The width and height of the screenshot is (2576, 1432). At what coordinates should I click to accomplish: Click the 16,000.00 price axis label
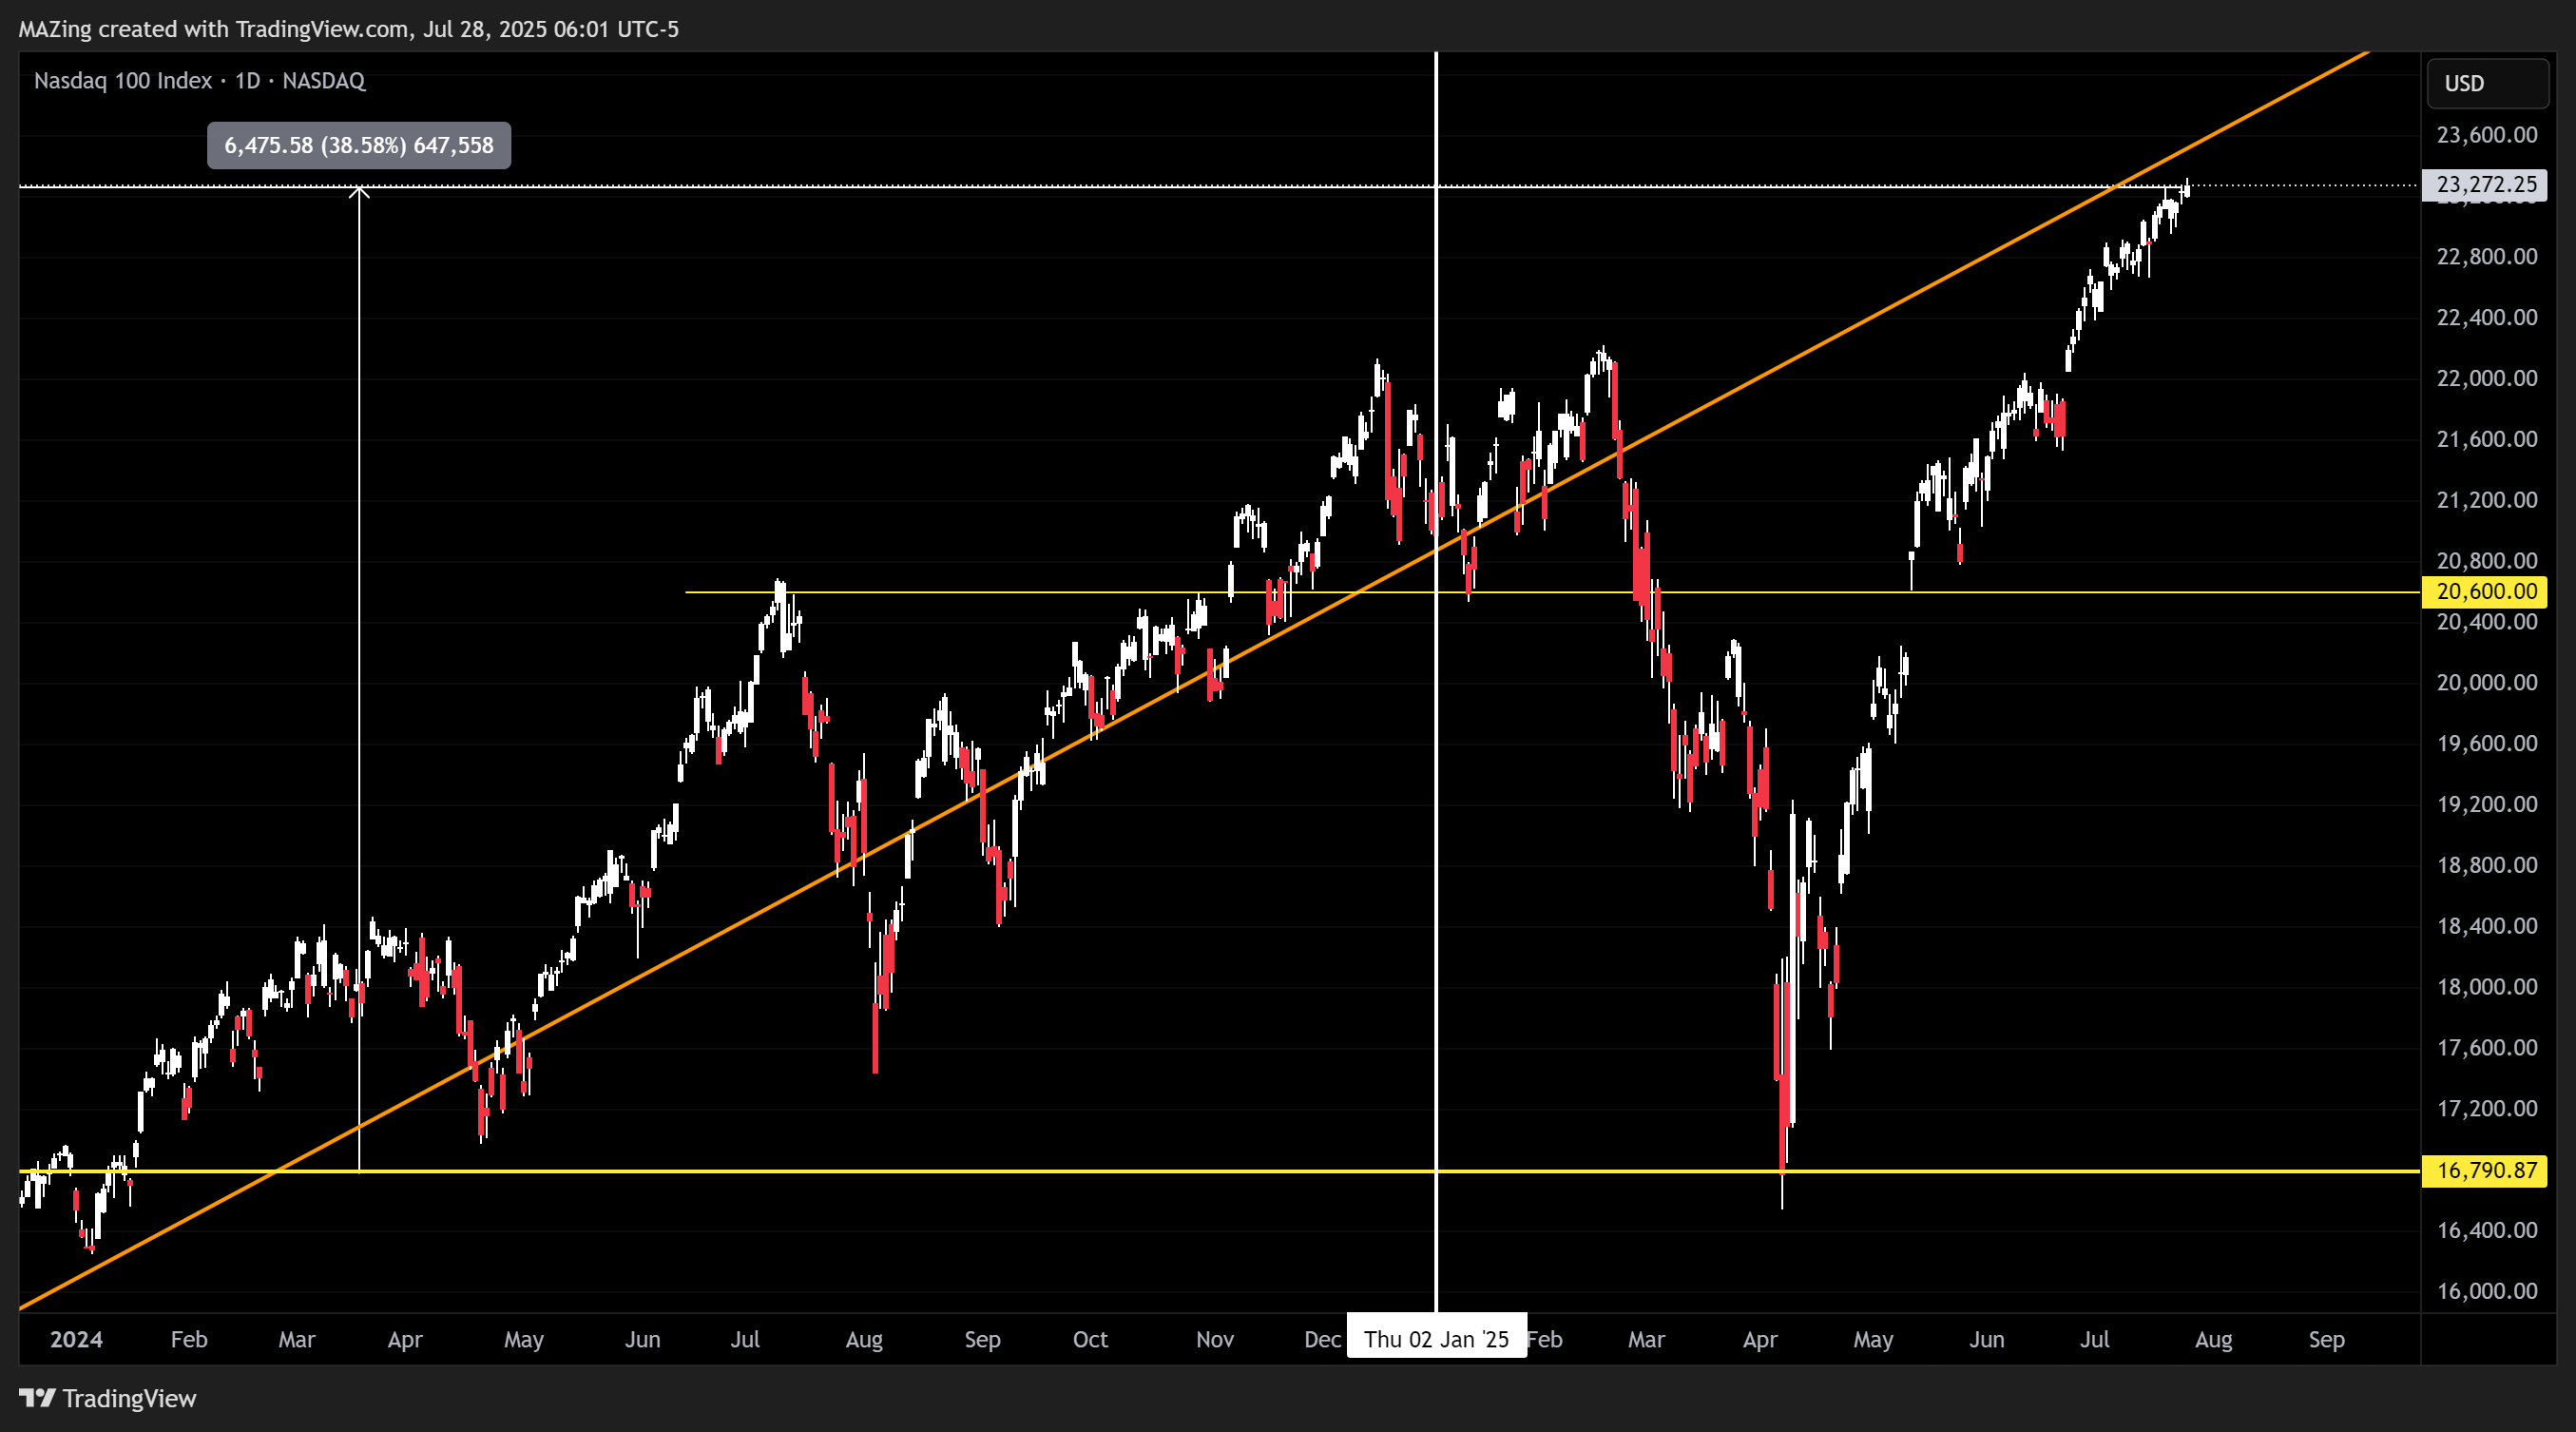pyautogui.click(x=2487, y=1291)
